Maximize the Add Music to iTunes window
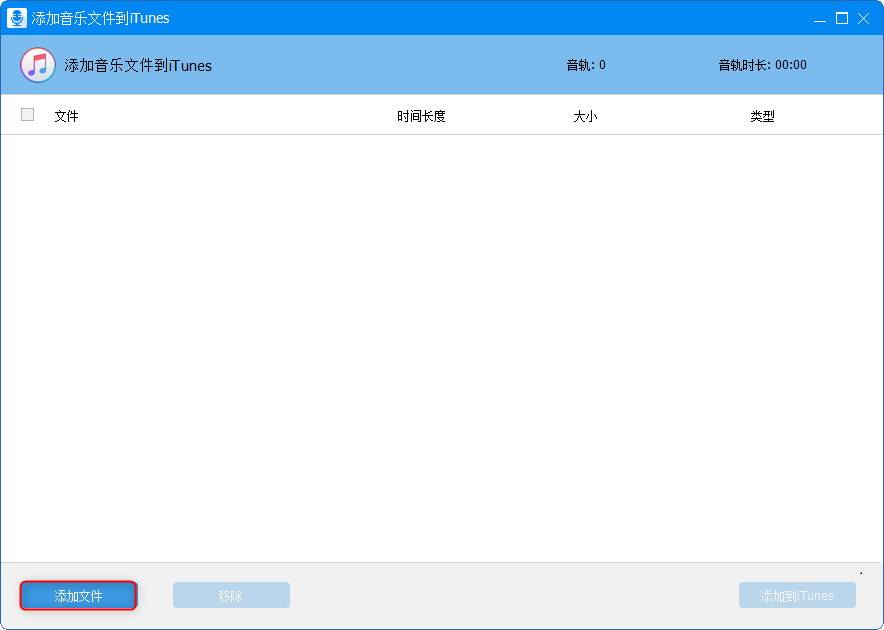884x630 pixels. tap(842, 18)
